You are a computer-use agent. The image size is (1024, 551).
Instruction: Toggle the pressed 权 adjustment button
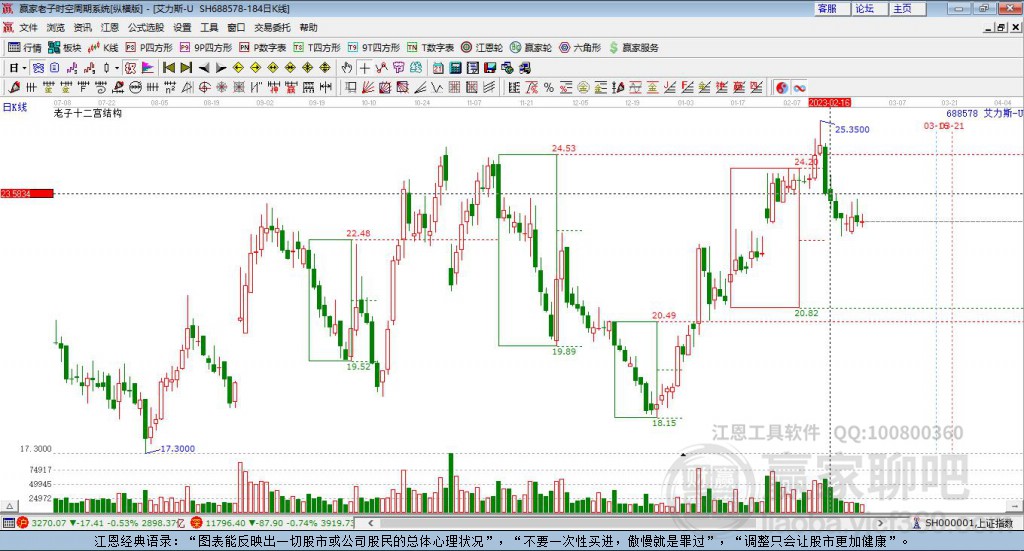click(x=130, y=68)
